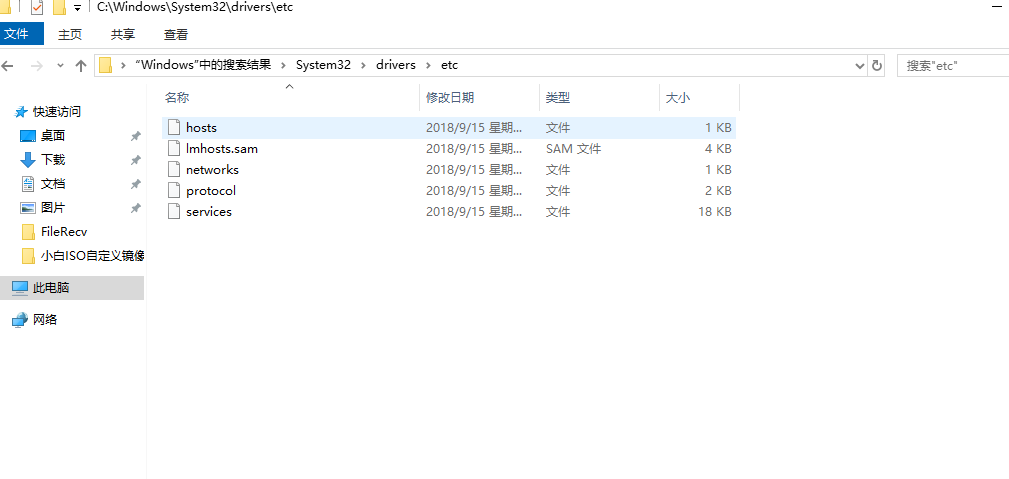Switch to the 共享 tab
The height and width of the screenshot is (479, 1009).
tap(123, 34)
